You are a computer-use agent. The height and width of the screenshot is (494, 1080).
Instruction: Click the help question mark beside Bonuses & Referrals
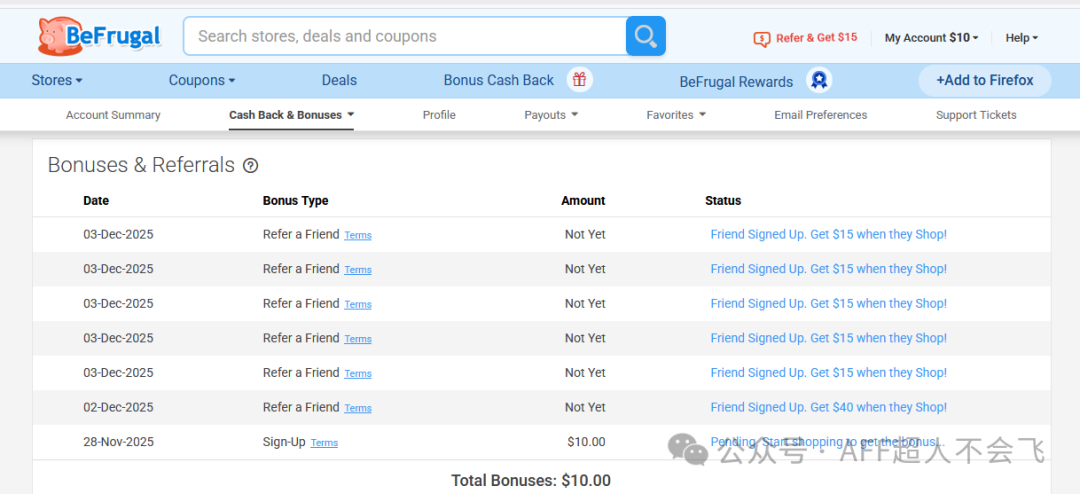click(251, 166)
